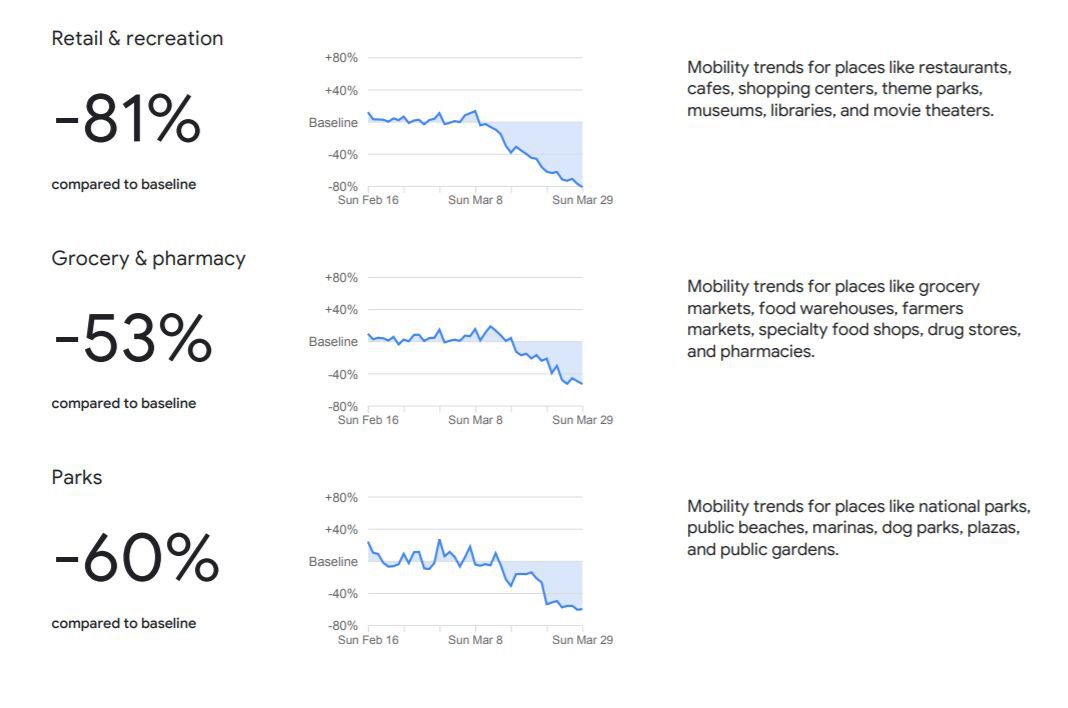Click the +80% label on retail chart
Viewport: 1068px width, 708px height.
coord(341,58)
